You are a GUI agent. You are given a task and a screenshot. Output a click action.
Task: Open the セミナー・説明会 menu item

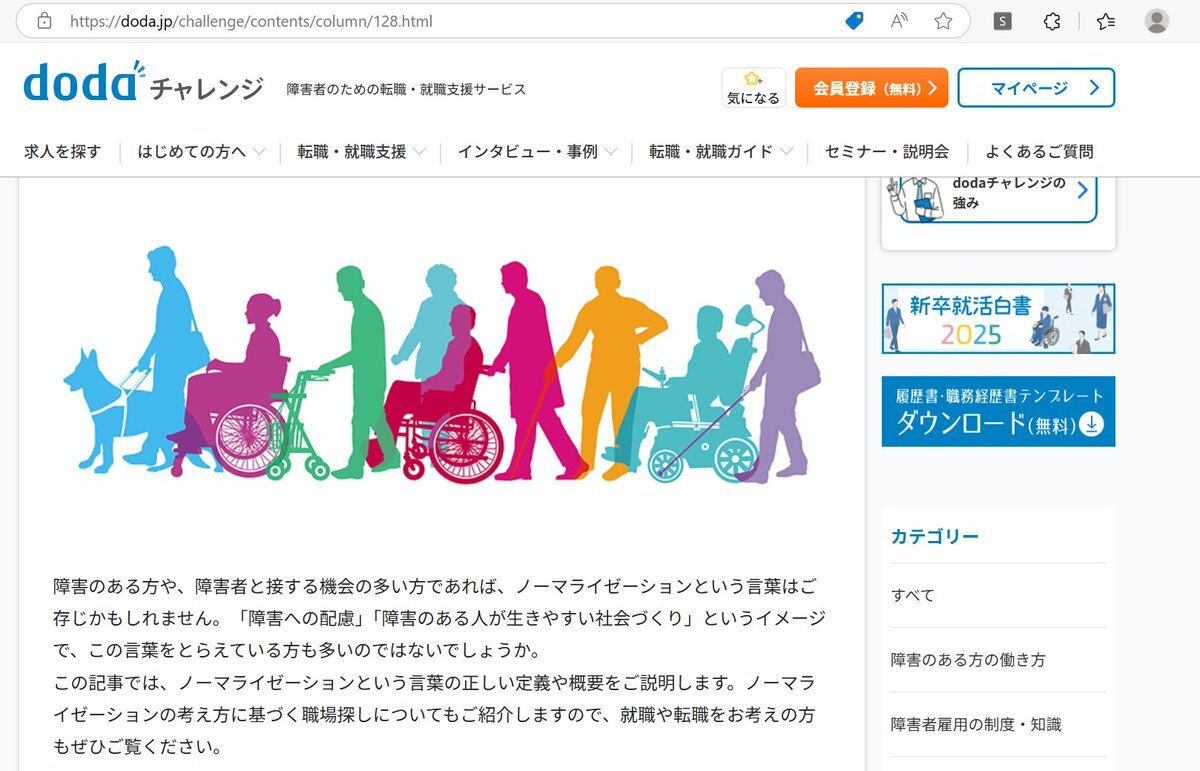point(887,152)
